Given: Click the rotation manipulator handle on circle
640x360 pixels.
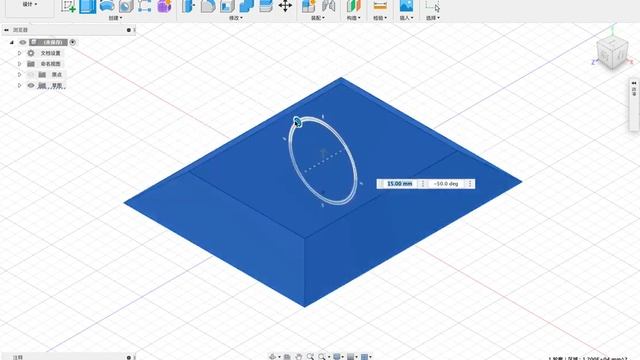Looking at the screenshot, I should point(298,121).
